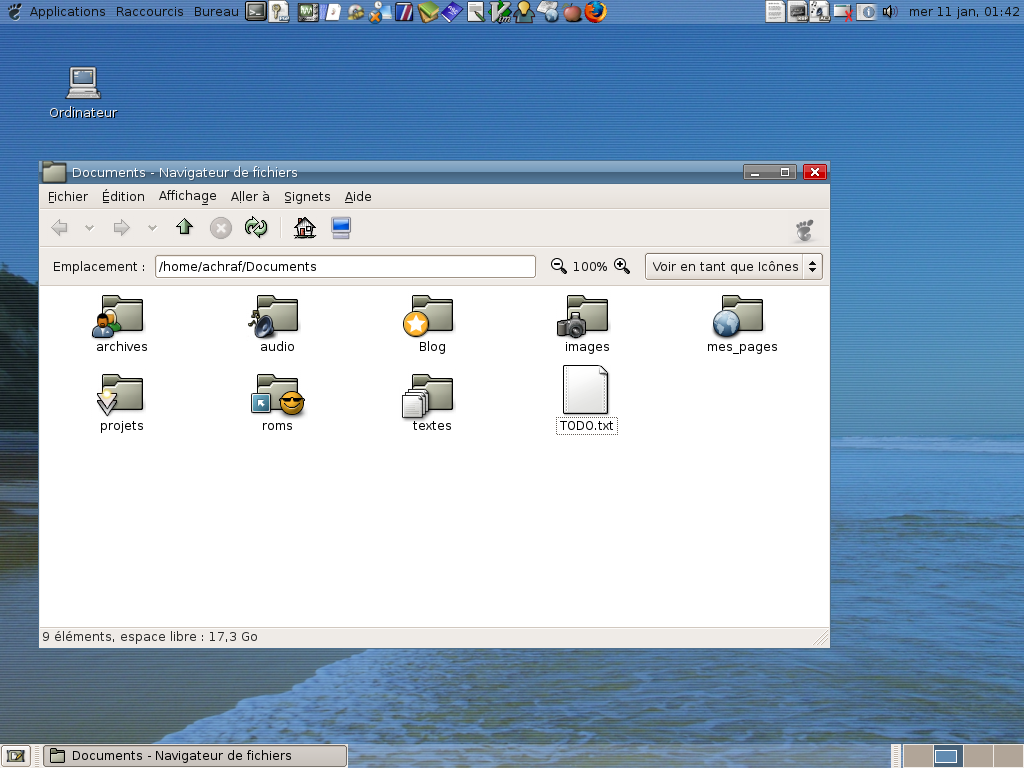Select the roms folder
The width and height of the screenshot is (1024, 768).
click(277, 403)
